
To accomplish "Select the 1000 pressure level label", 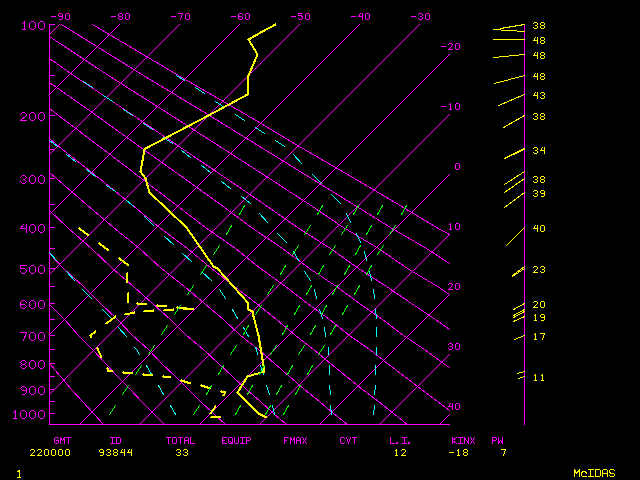I will (32, 414).
